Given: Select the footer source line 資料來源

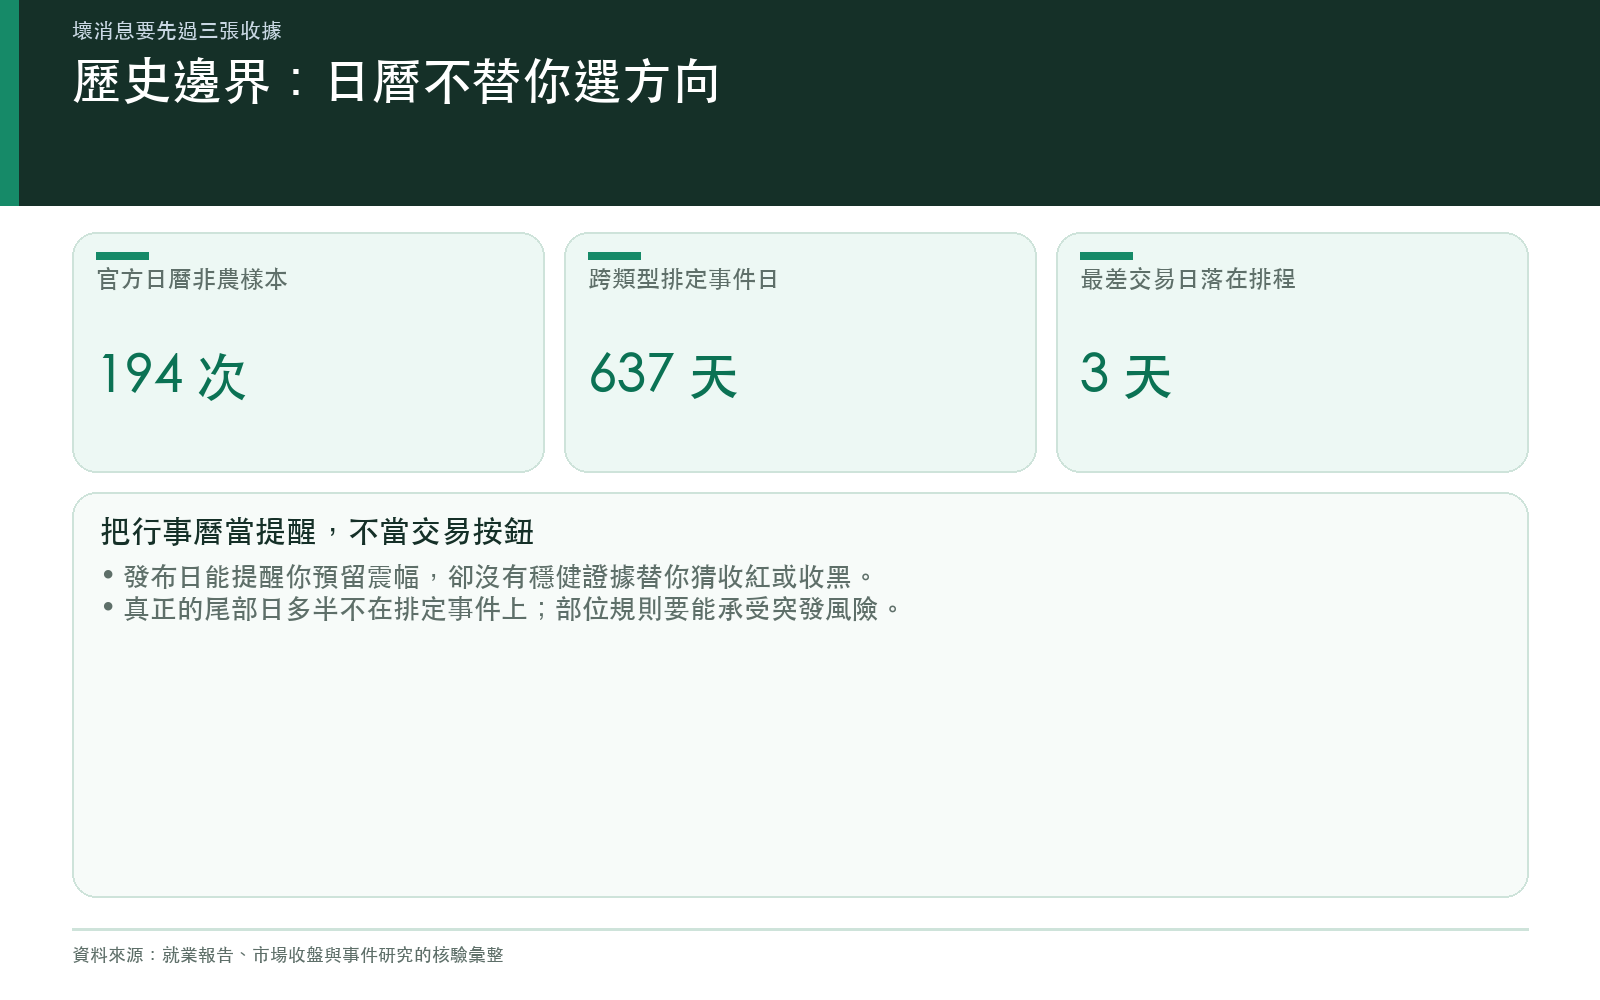Looking at the screenshot, I should coord(288,955).
